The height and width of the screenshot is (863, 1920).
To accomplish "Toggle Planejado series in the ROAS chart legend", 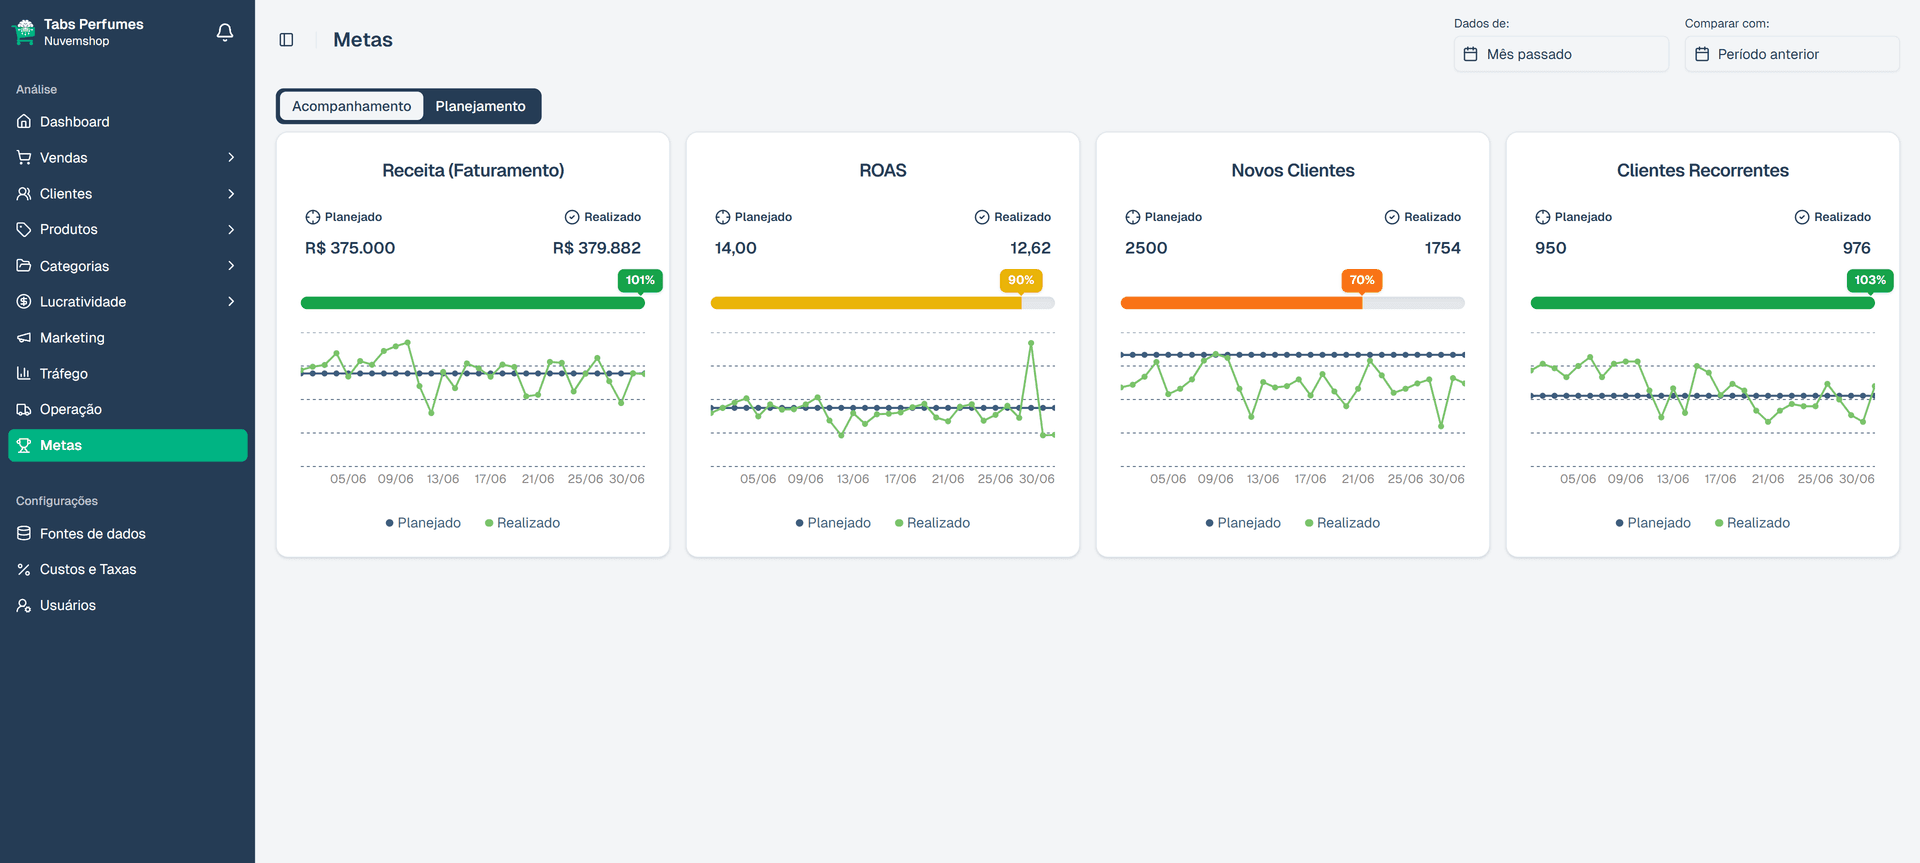I will [833, 523].
